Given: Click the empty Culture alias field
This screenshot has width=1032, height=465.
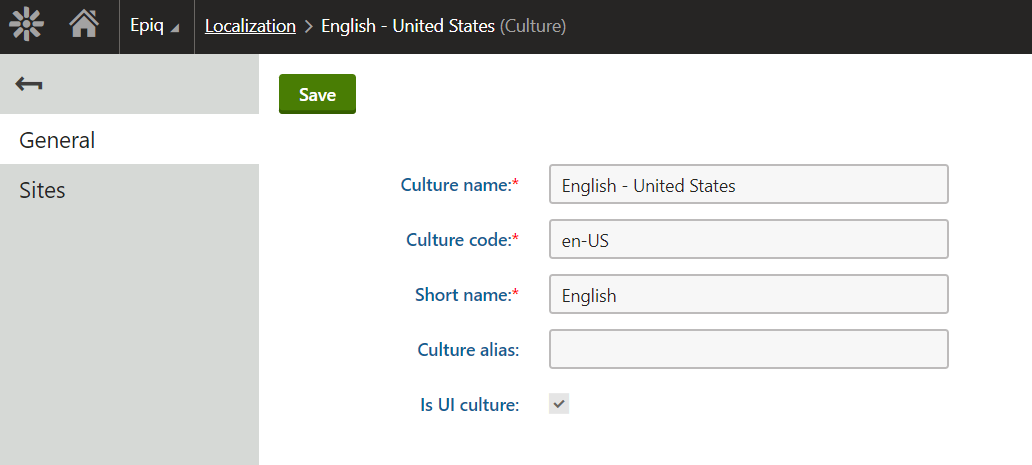Looking at the screenshot, I should [748, 350].
